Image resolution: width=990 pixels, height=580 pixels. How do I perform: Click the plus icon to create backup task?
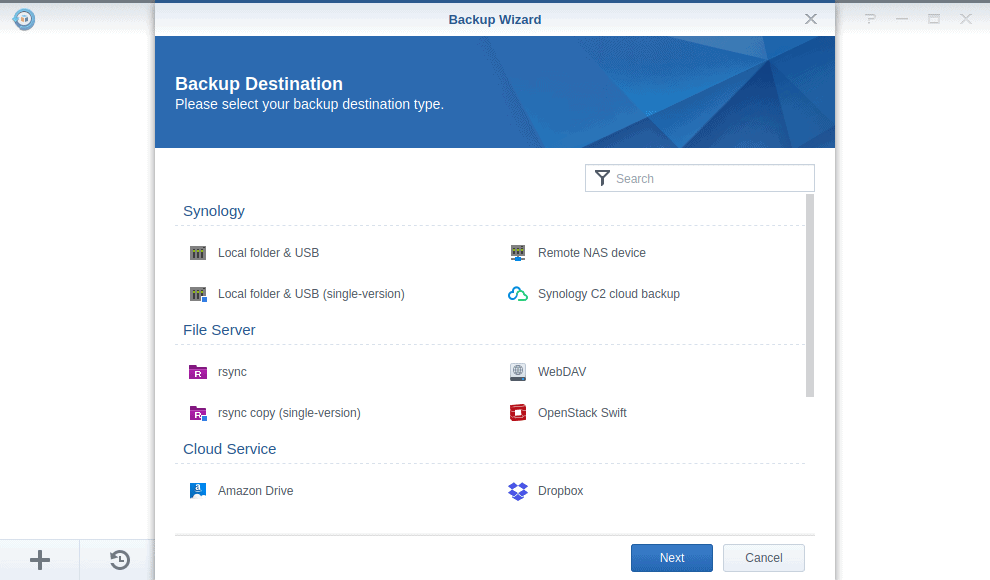point(39,560)
